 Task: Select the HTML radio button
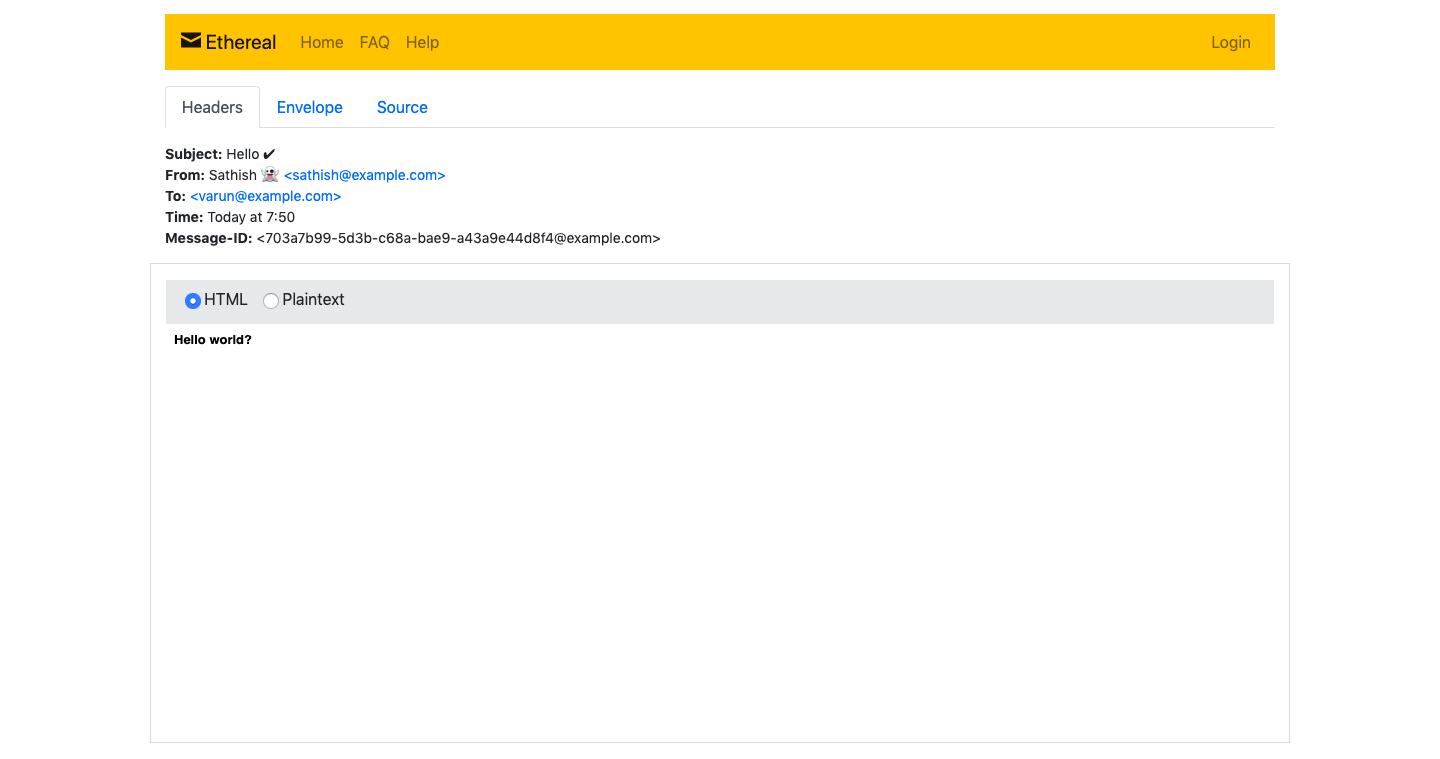click(193, 301)
